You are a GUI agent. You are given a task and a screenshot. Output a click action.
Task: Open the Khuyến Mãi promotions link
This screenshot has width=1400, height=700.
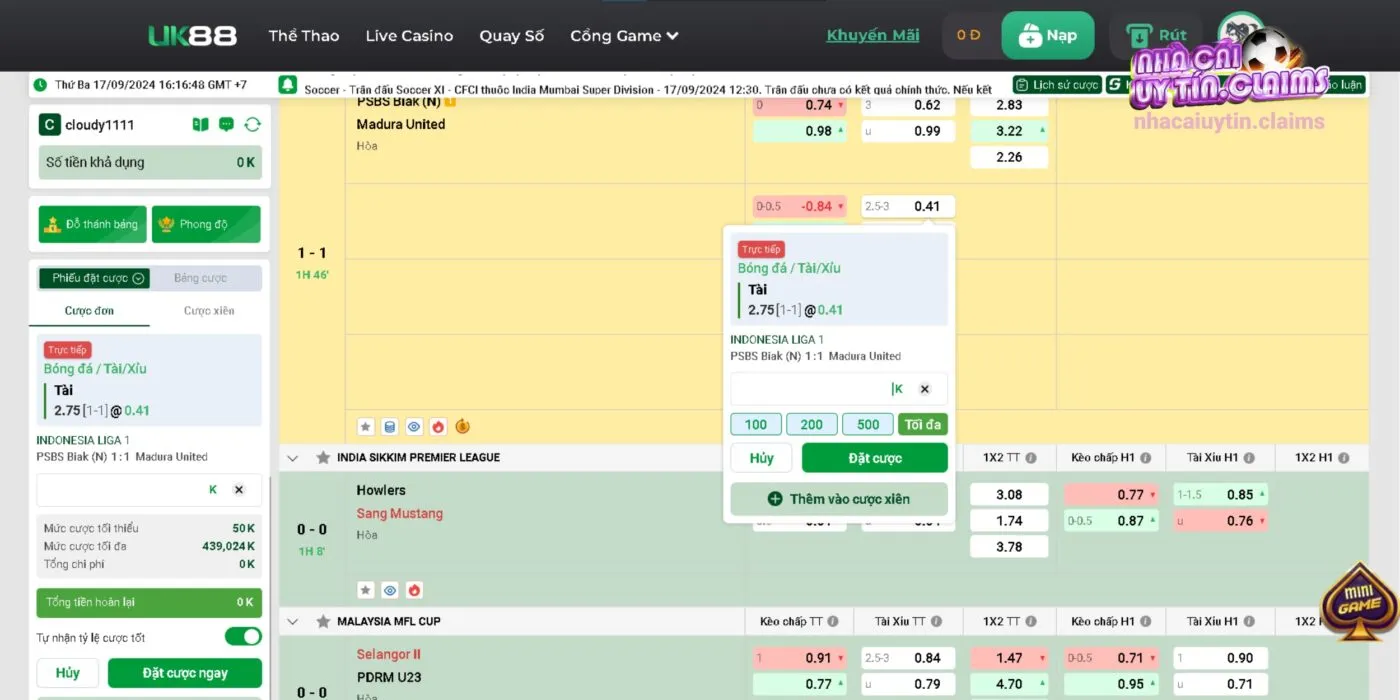point(872,36)
